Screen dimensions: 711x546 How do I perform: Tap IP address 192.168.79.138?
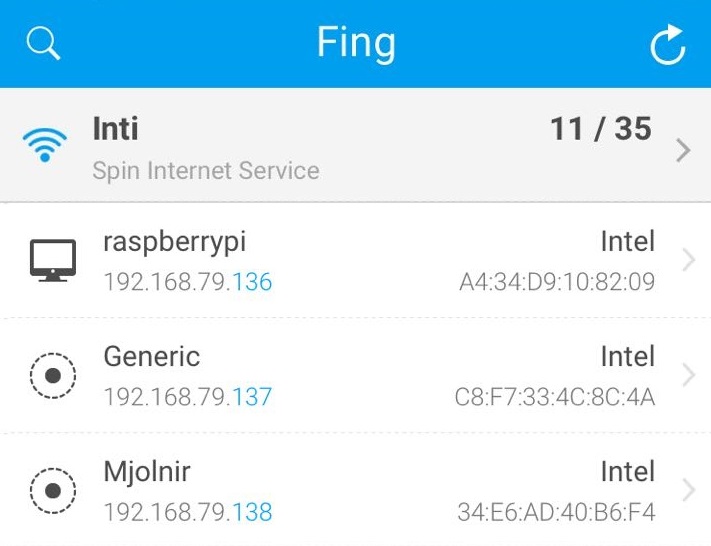click(x=188, y=512)
